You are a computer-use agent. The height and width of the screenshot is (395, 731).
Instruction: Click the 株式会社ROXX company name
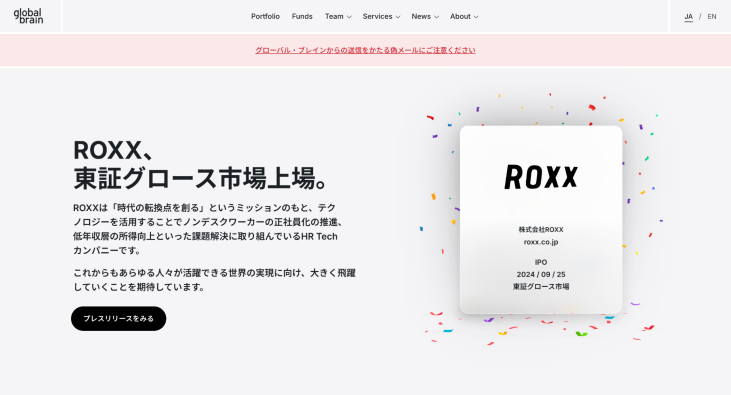pyautogui.click(x=541, y=229)
